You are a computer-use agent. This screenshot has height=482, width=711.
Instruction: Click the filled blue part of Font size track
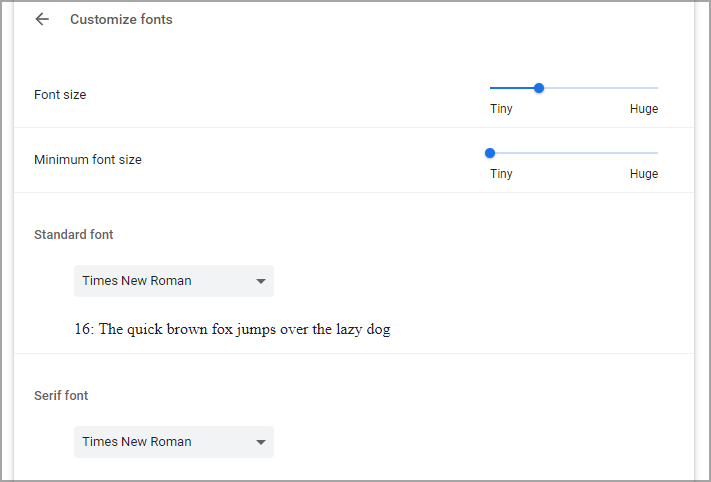pyautogui.click(x=512, y=88)
